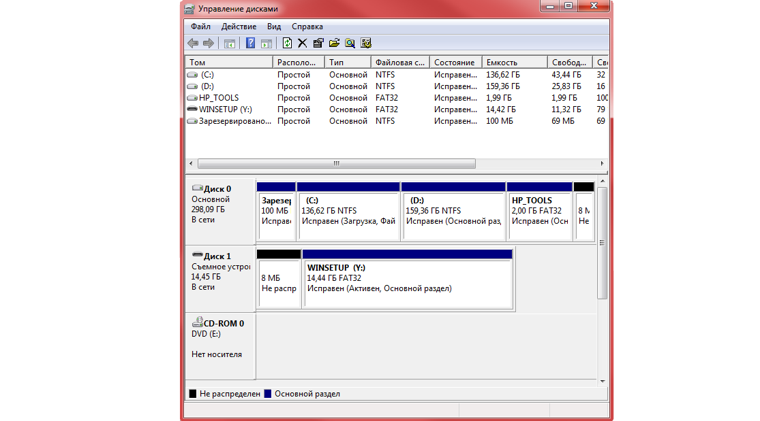This screenshot has height=421, width=760.
Task: Click the black Не распределен legend swatch
Action: coord(192,394)
